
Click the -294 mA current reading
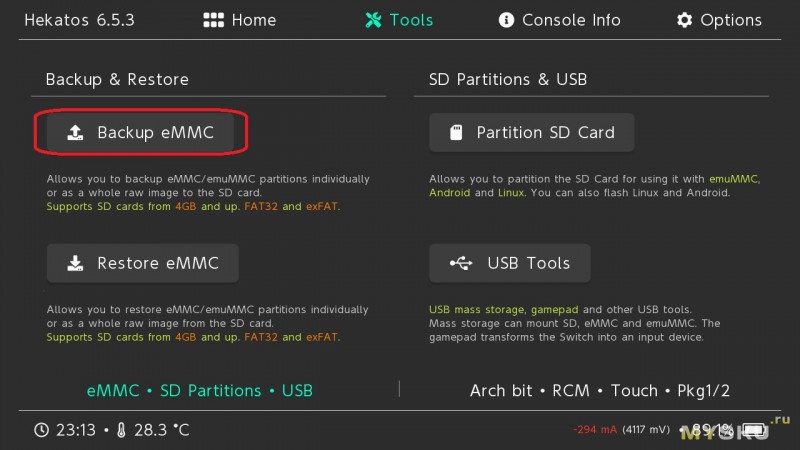[x=595, y=430]
